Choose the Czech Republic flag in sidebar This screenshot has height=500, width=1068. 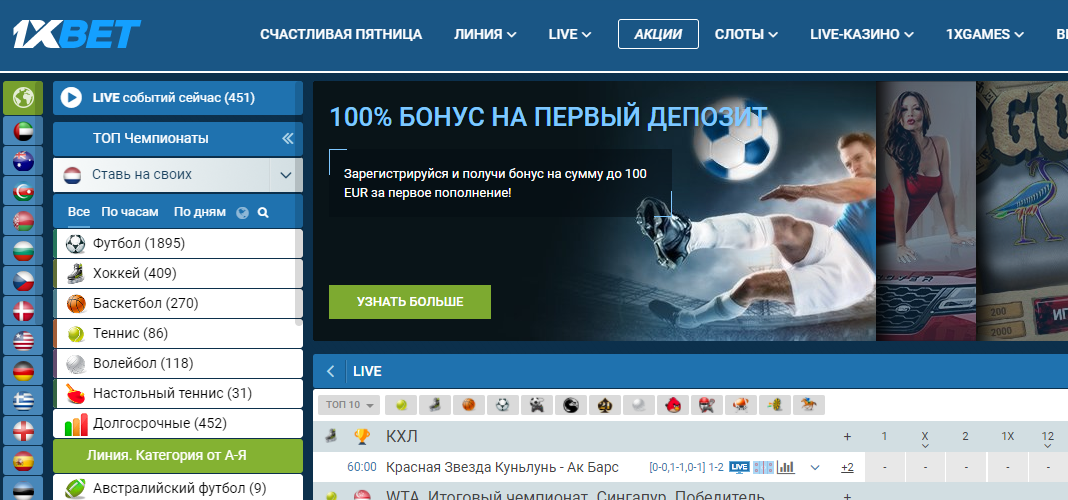click(x=23, y=281)
